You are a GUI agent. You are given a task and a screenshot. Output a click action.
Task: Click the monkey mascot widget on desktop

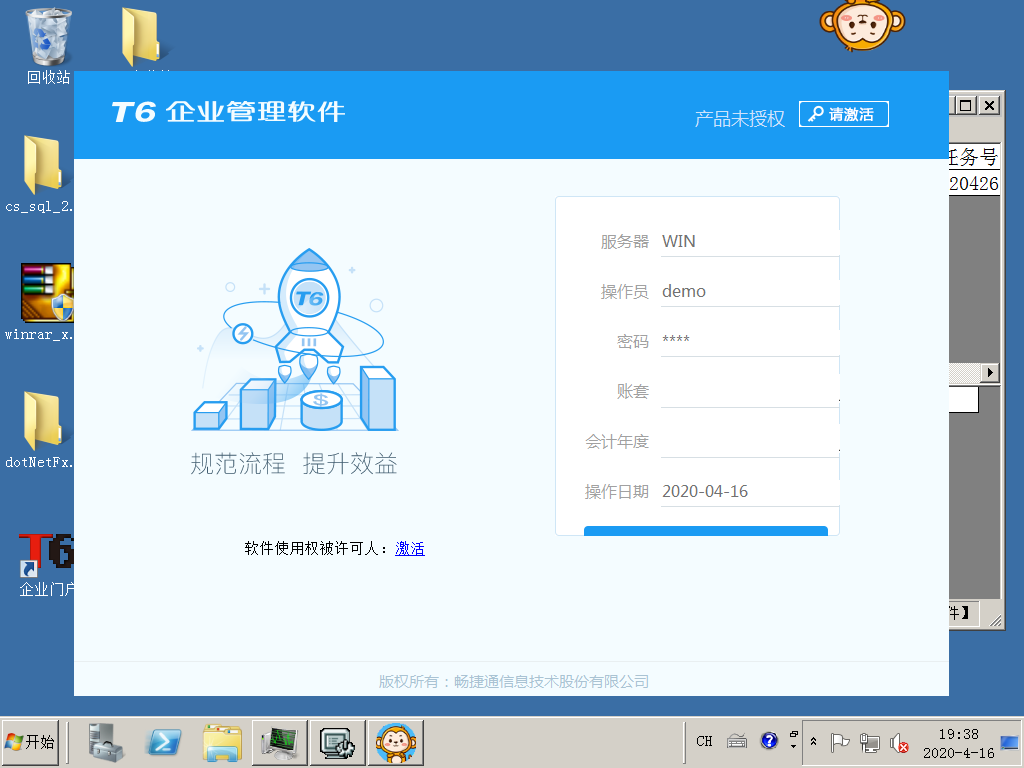(862, 25)
